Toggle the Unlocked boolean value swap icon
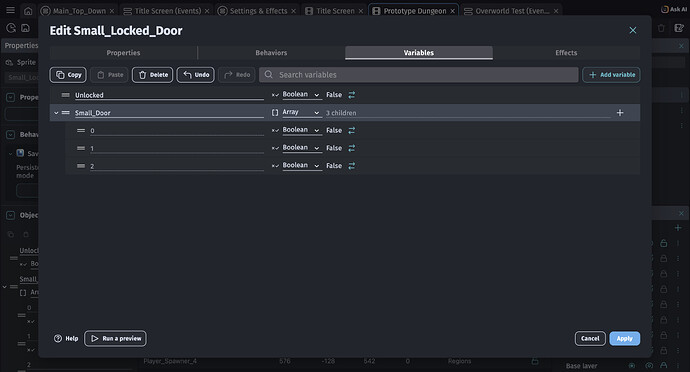 (352, 95)
